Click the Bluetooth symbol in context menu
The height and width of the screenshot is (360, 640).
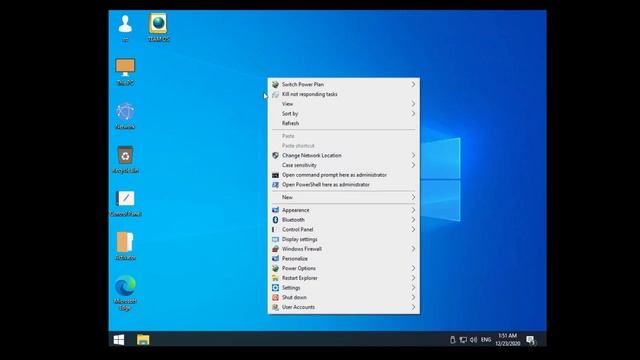(276, 220)
